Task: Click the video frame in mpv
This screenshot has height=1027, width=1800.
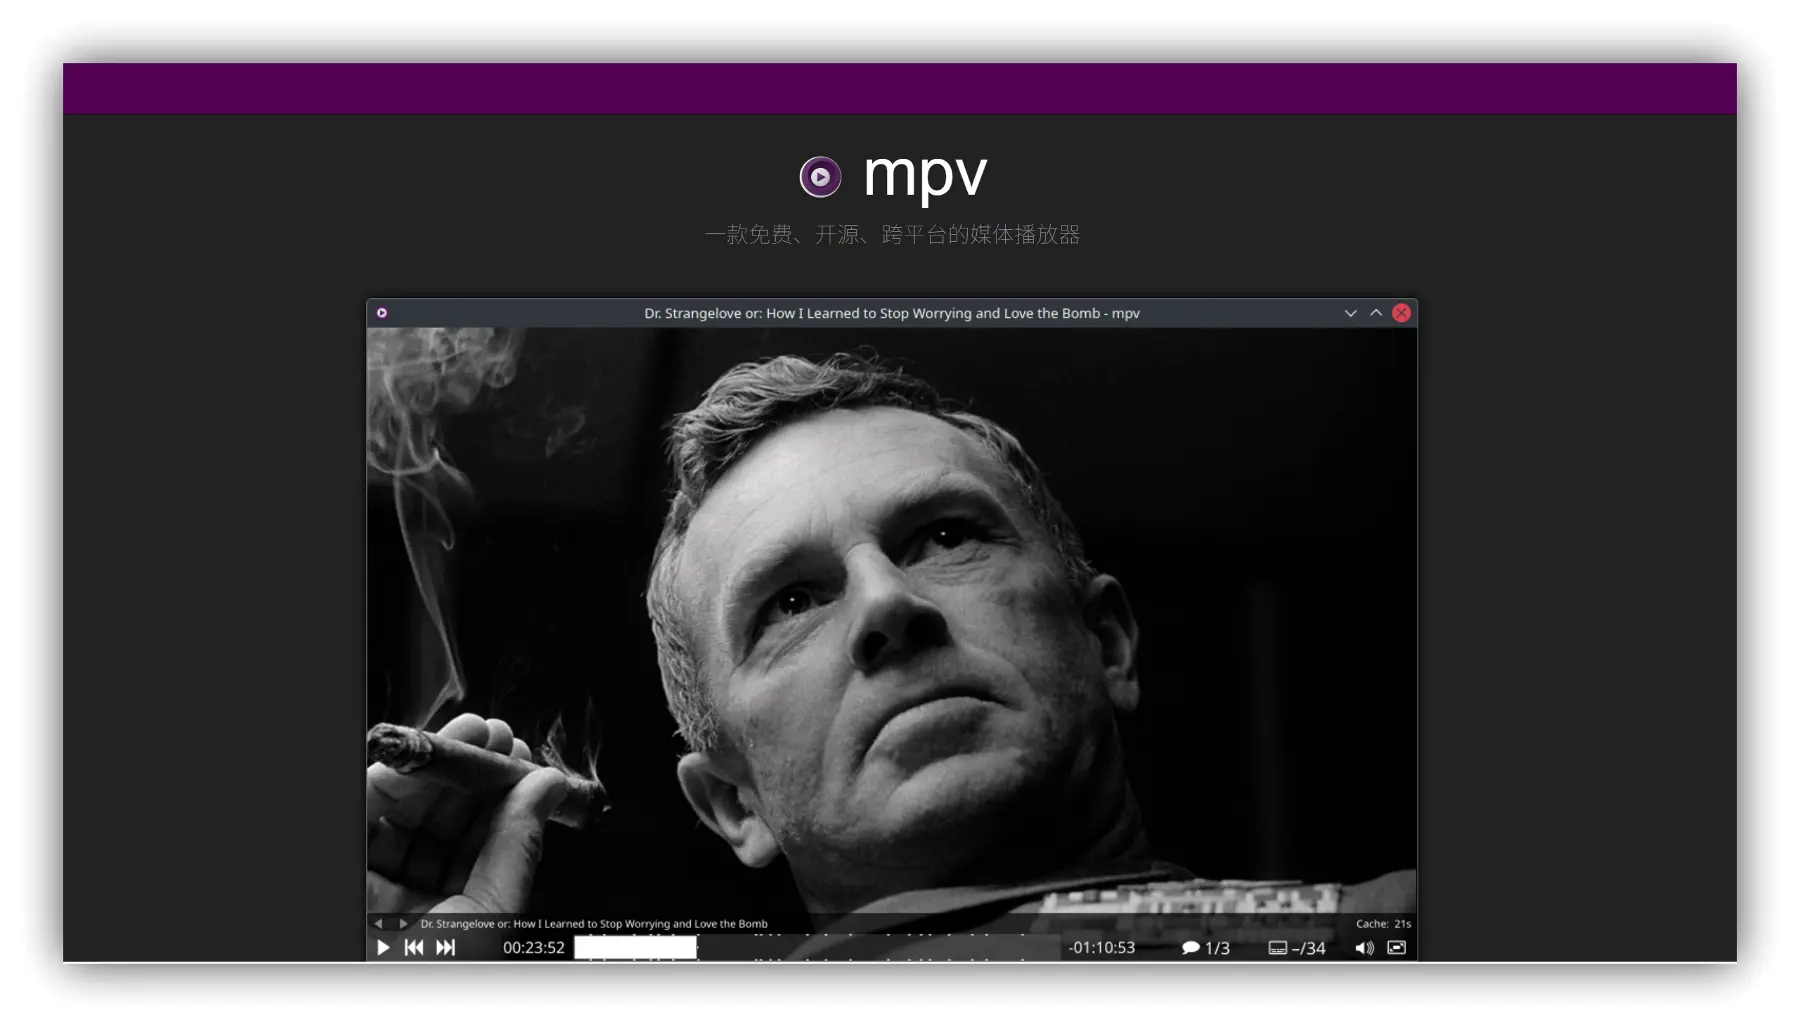Action: 892,620
